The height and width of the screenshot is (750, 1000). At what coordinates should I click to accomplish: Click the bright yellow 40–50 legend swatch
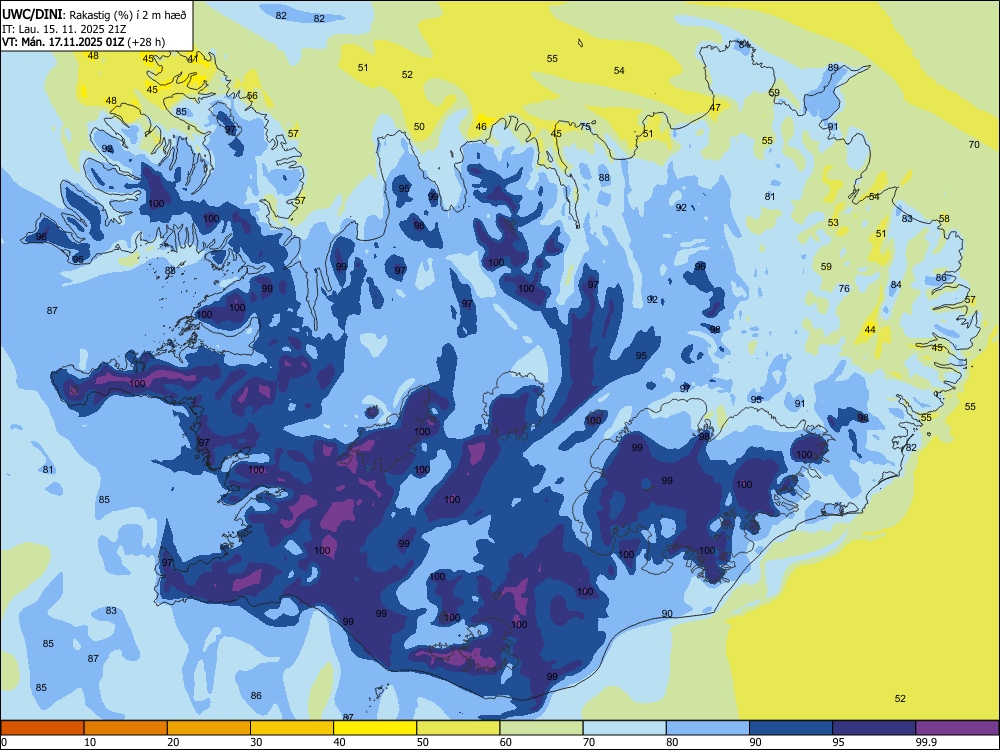point(375,728)
